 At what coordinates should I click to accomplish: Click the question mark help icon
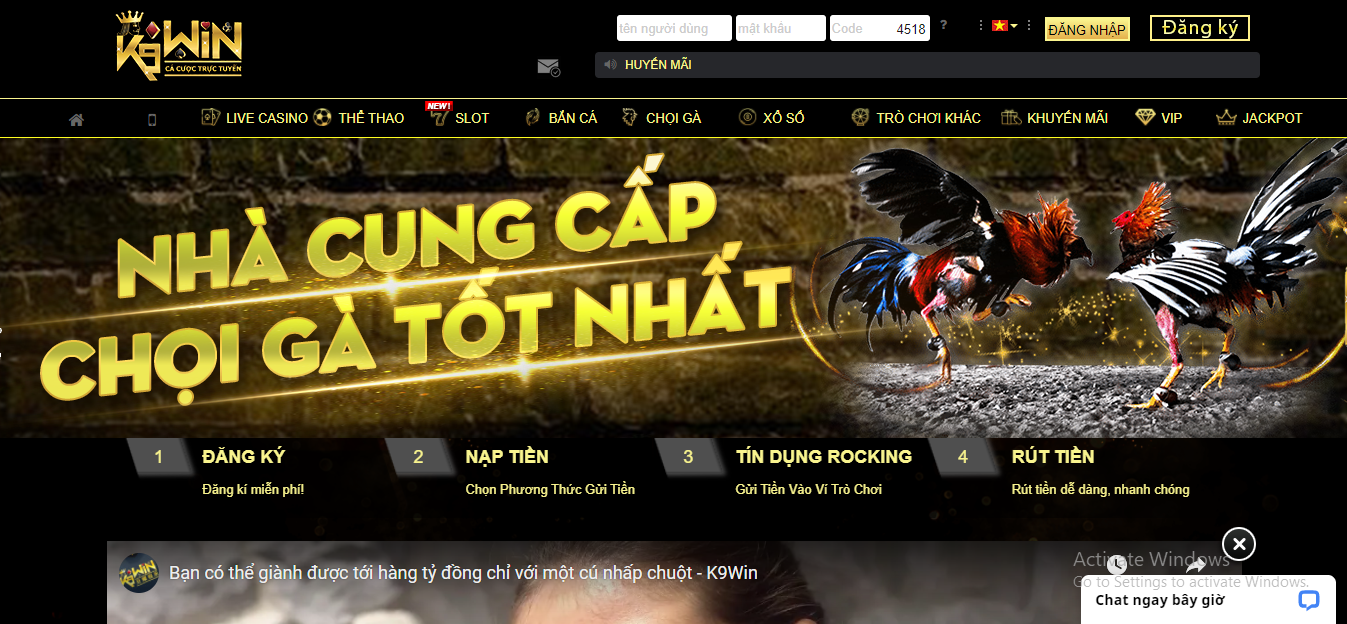click(x=943, y=24)
